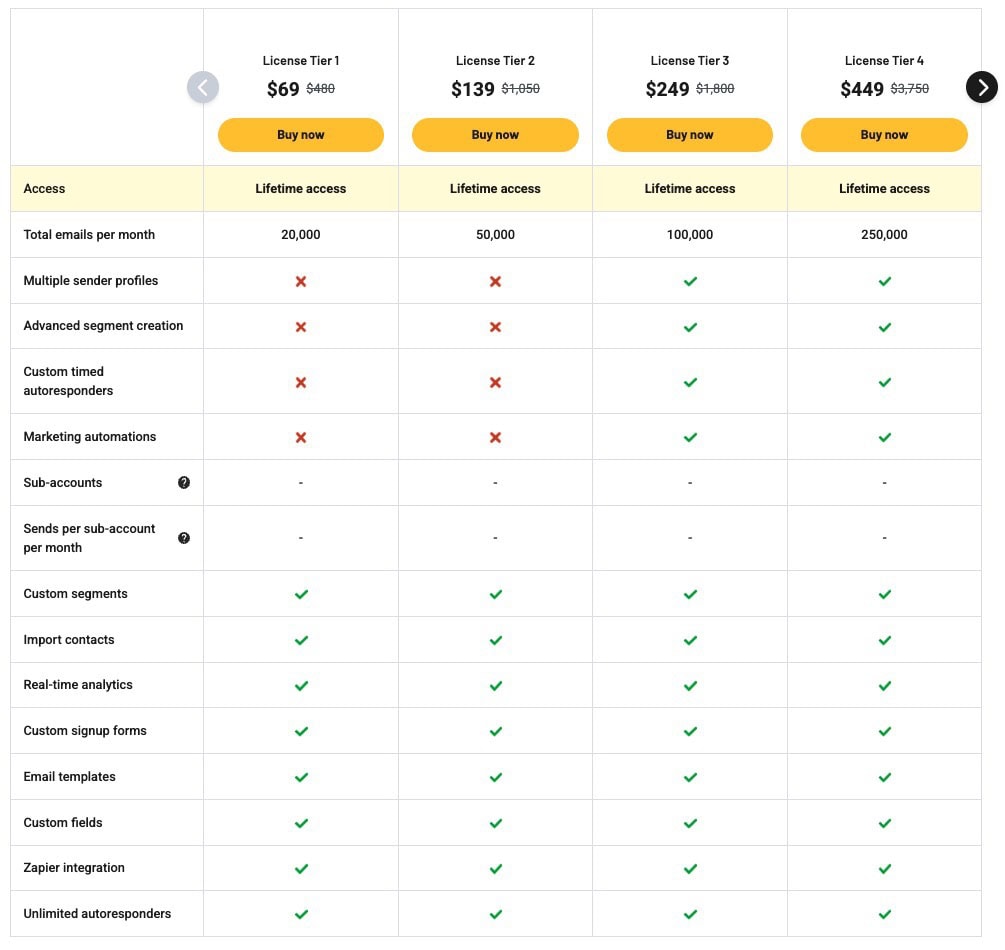Open the Sub-accounts help tooltip icon
This screenshot has width=1005, height=950.
point(184,482)
